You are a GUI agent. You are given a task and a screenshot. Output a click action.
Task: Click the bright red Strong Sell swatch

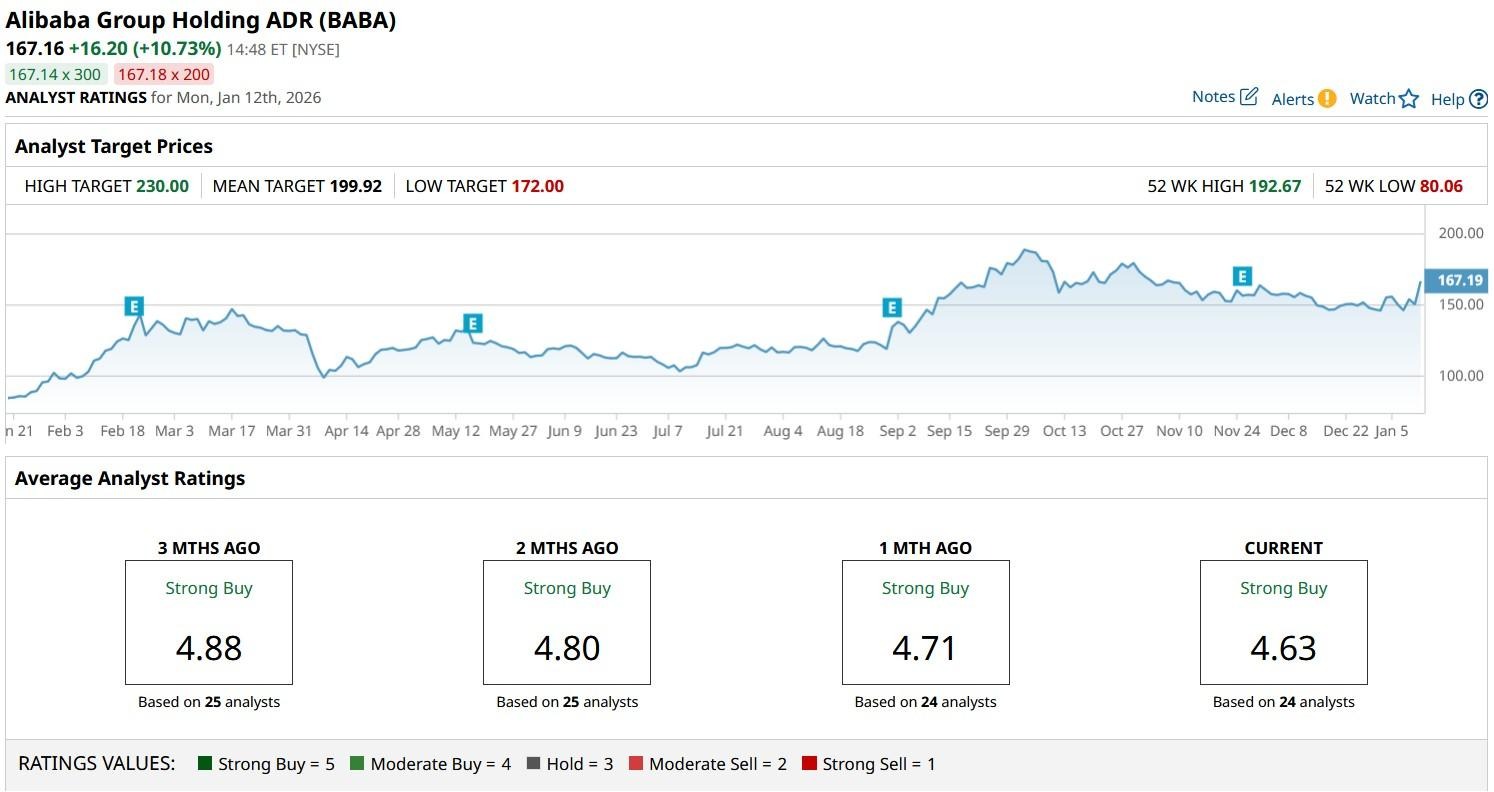(x=809, y=764)
